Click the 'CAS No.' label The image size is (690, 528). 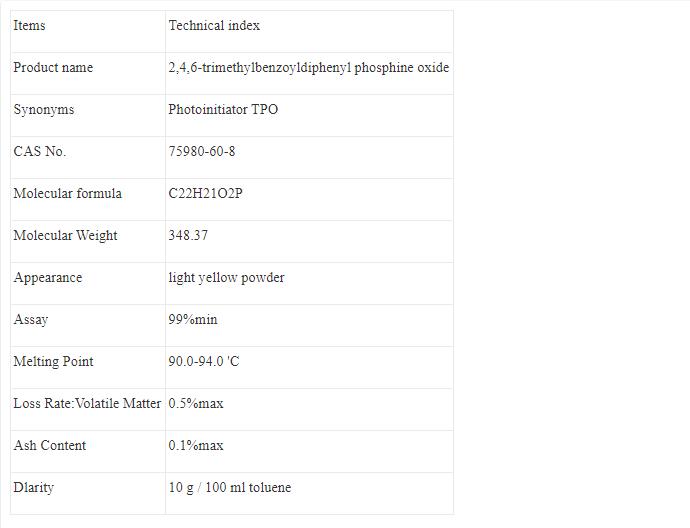(39, 152)
